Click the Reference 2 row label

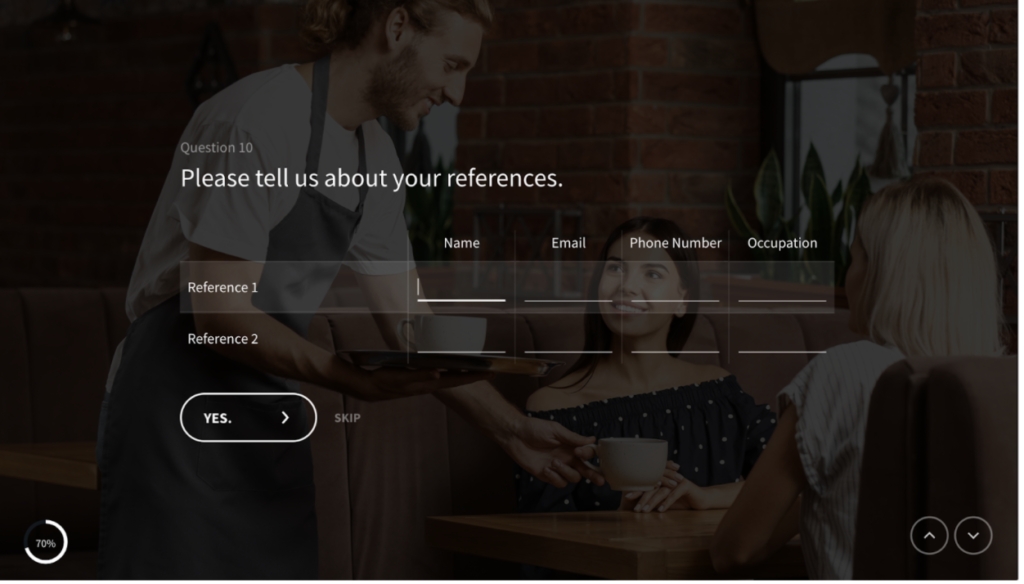[x=223, y=340]
